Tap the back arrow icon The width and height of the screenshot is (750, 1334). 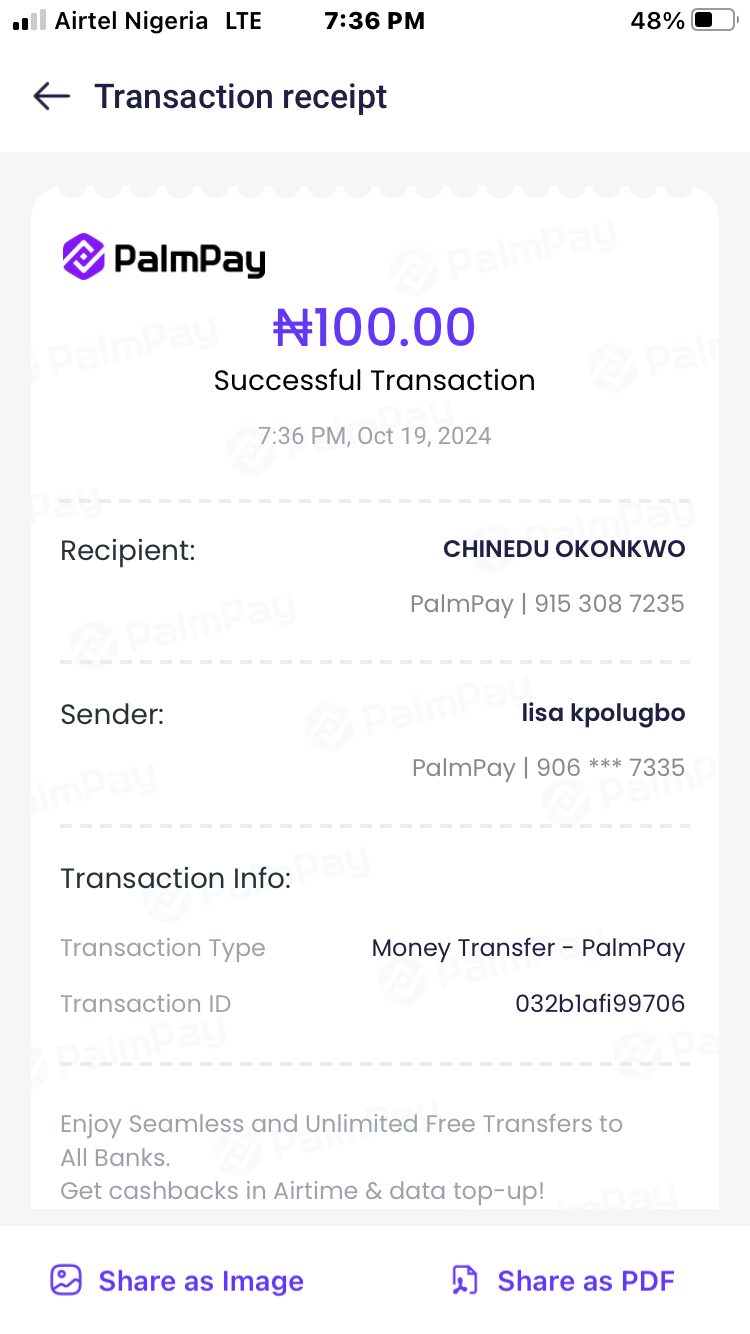click(x=51, y=96)
